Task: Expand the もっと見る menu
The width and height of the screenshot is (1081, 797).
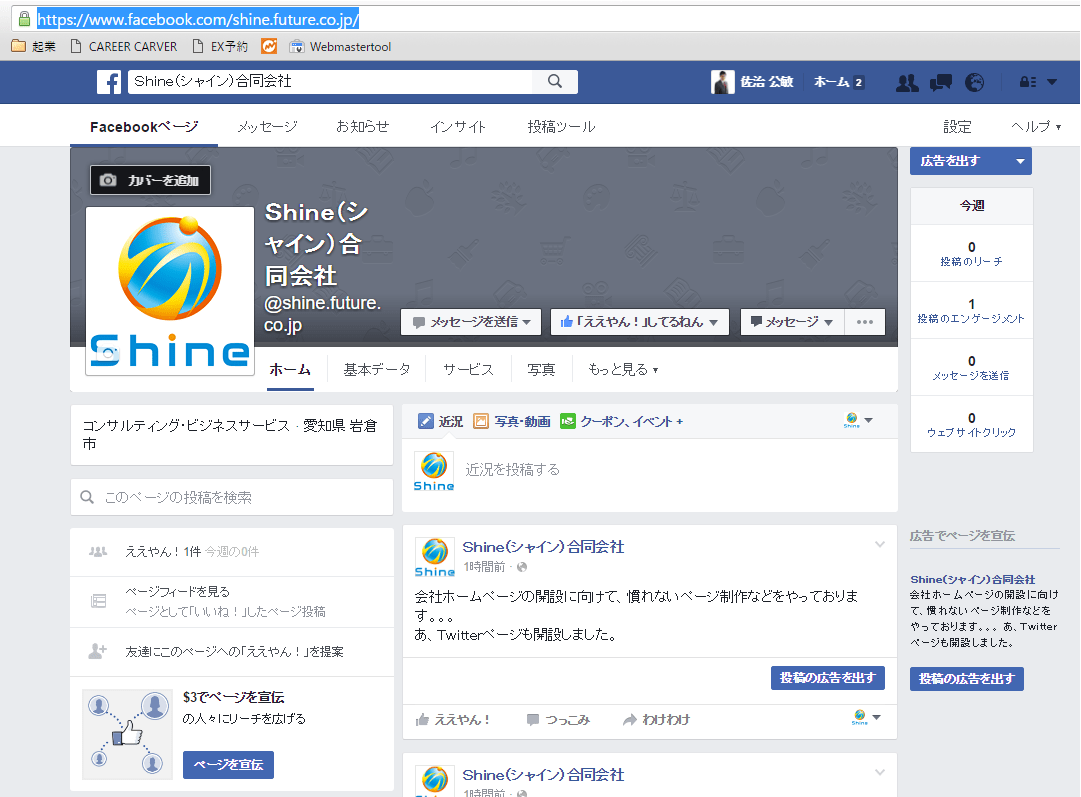Action: click(x=623, y=370)
